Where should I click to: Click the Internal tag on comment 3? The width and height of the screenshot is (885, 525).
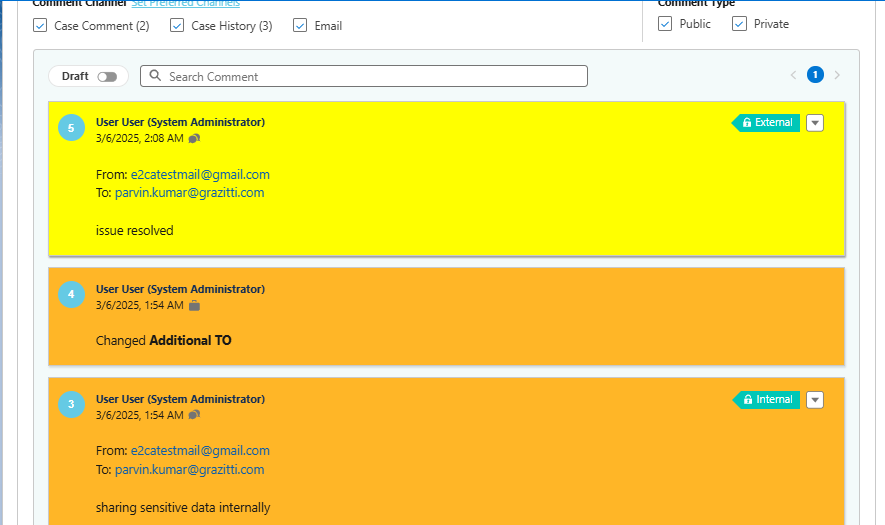click(766, 400)
